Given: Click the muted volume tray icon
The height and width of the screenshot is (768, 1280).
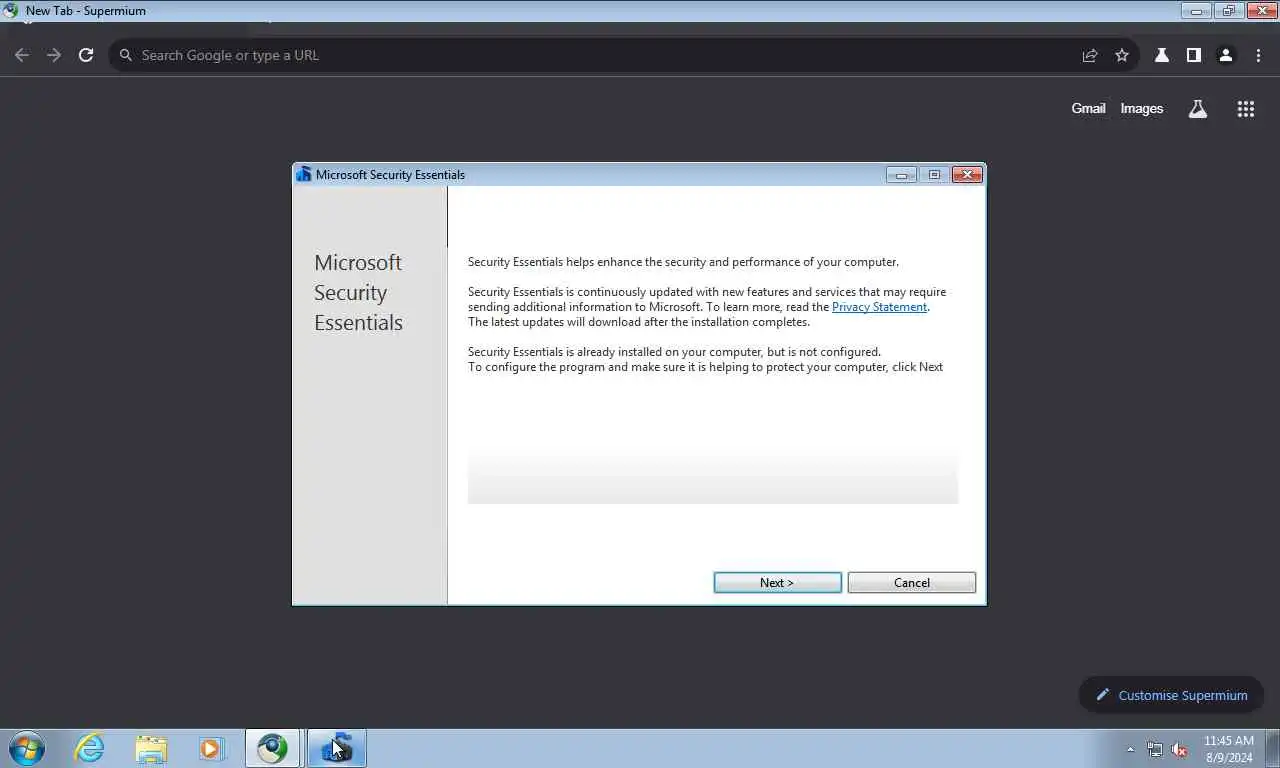Looking at the screenshot, I should (1179, 749).
